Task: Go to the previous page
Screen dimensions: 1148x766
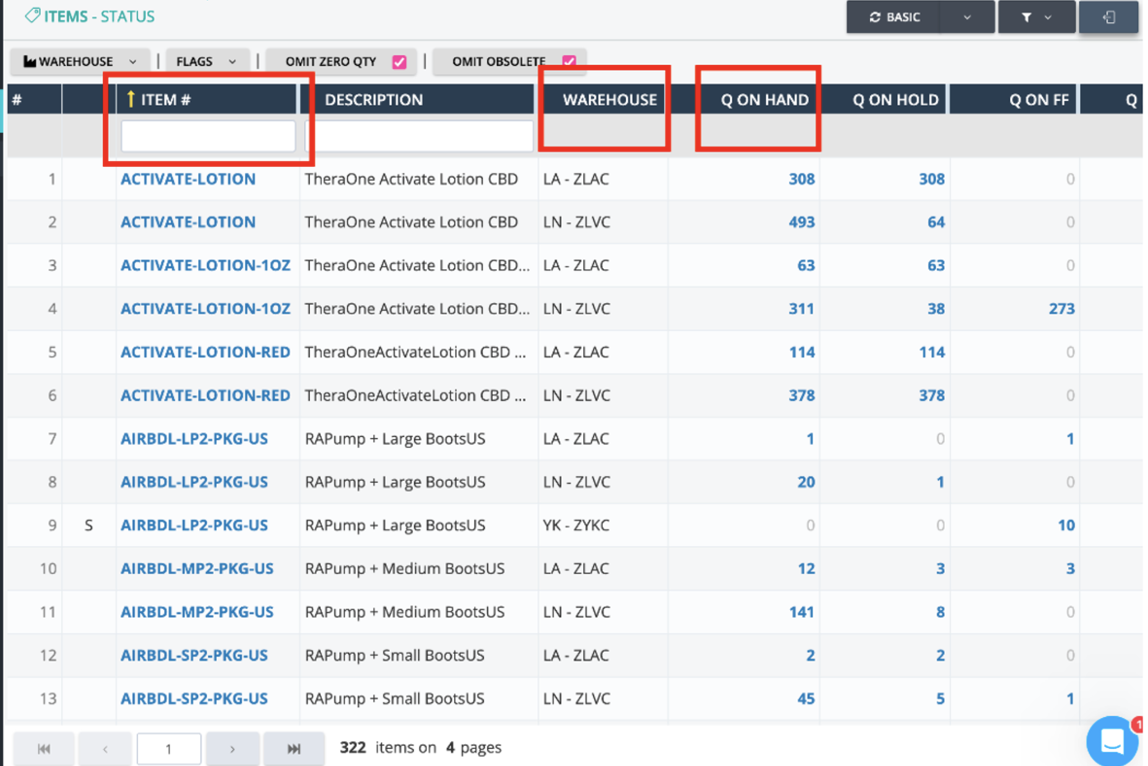Action: [x=105, y=748]
